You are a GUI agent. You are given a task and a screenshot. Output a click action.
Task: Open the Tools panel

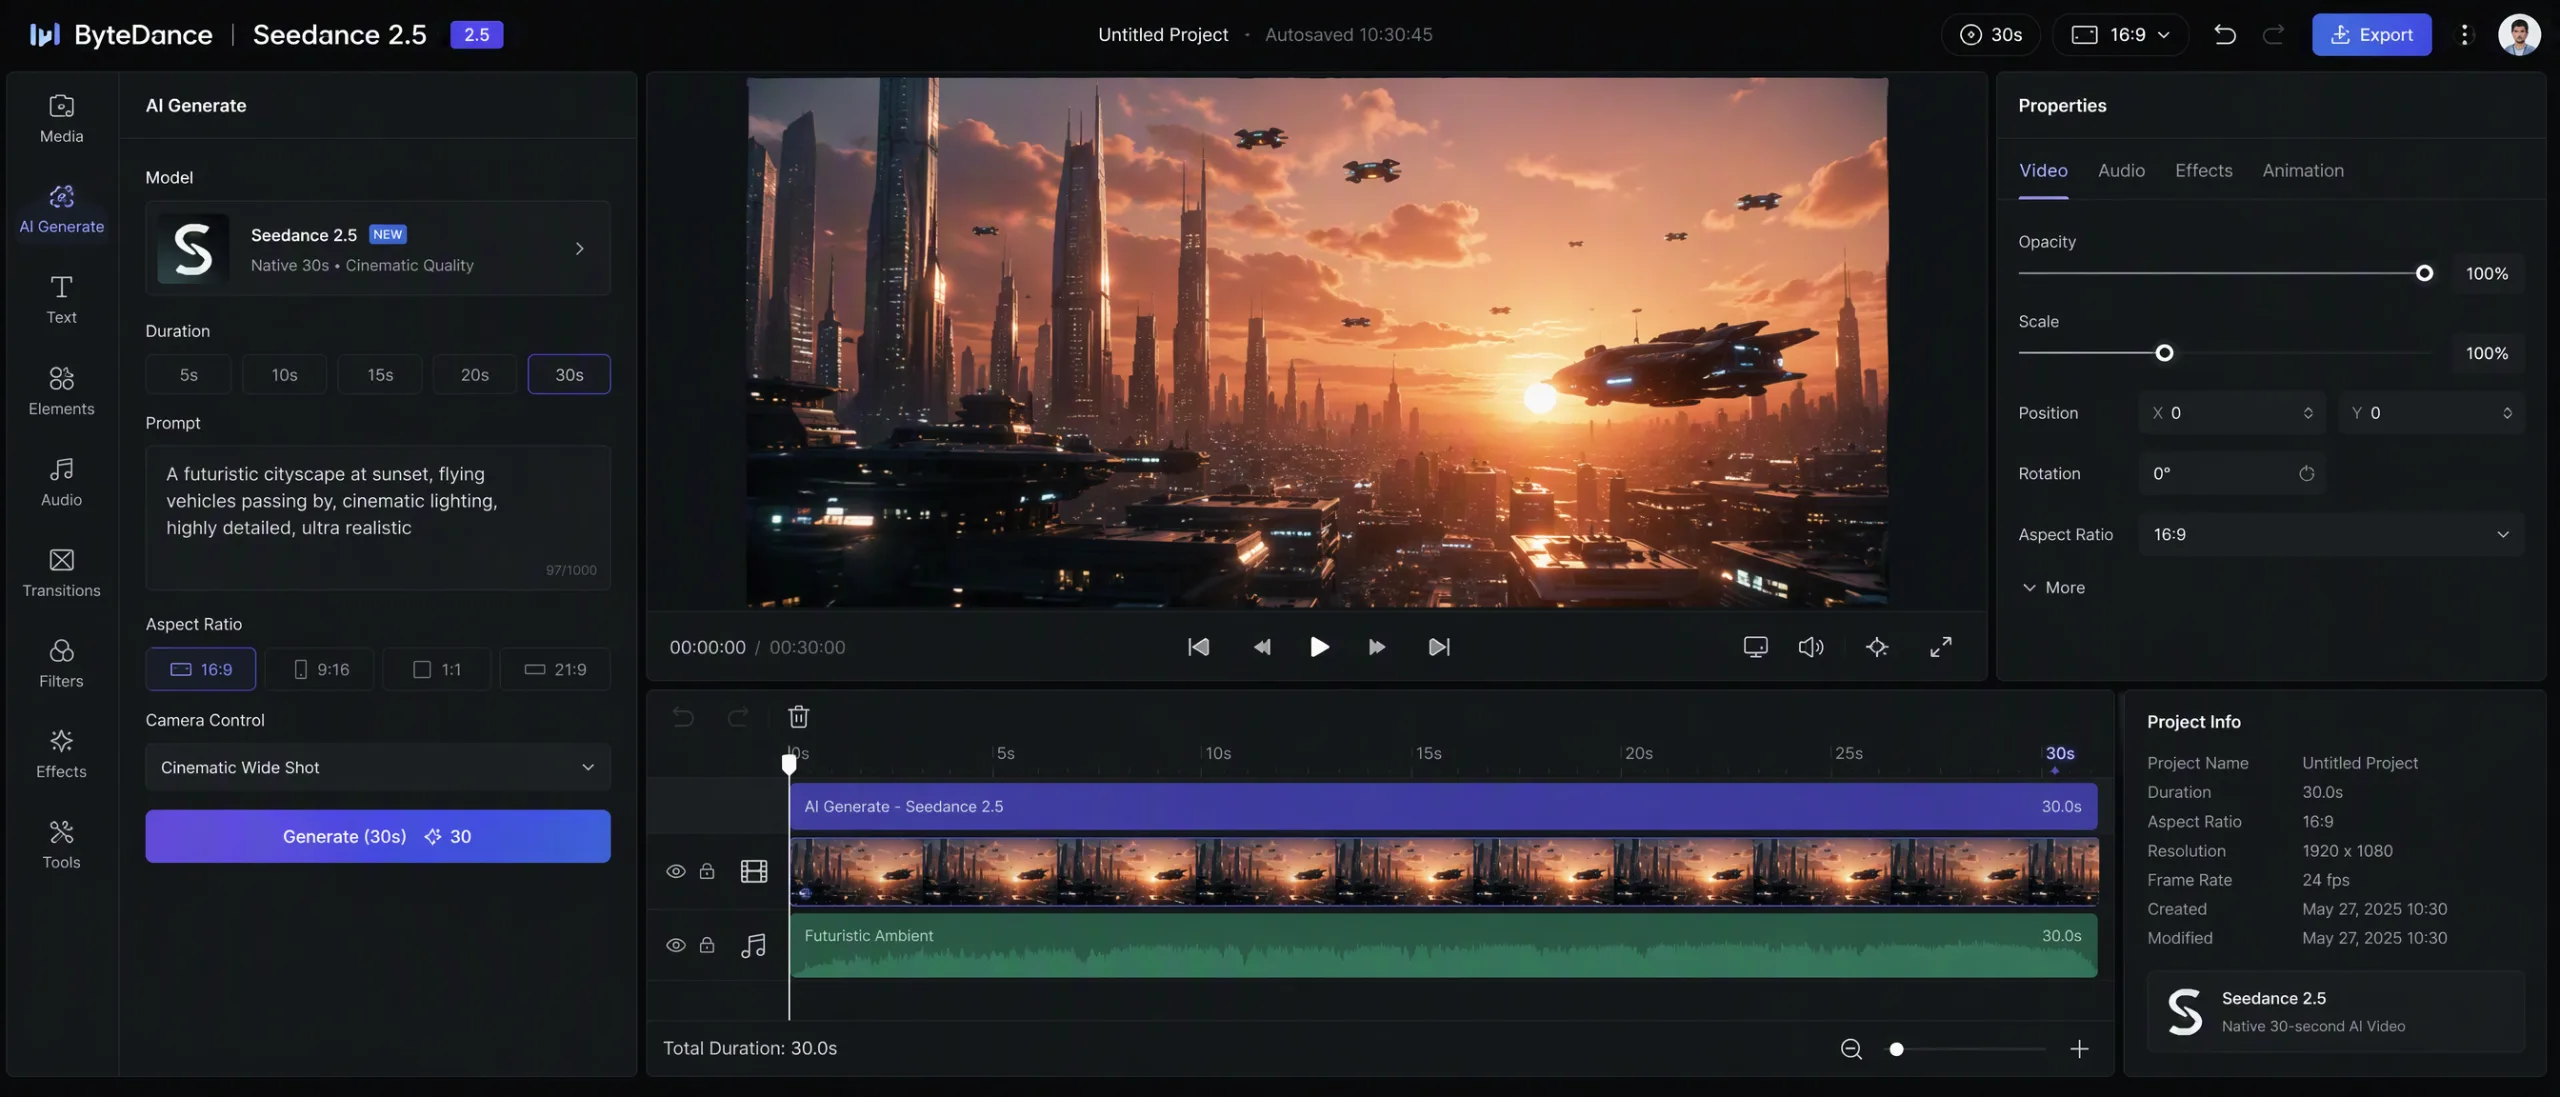(x=61, y=845)
